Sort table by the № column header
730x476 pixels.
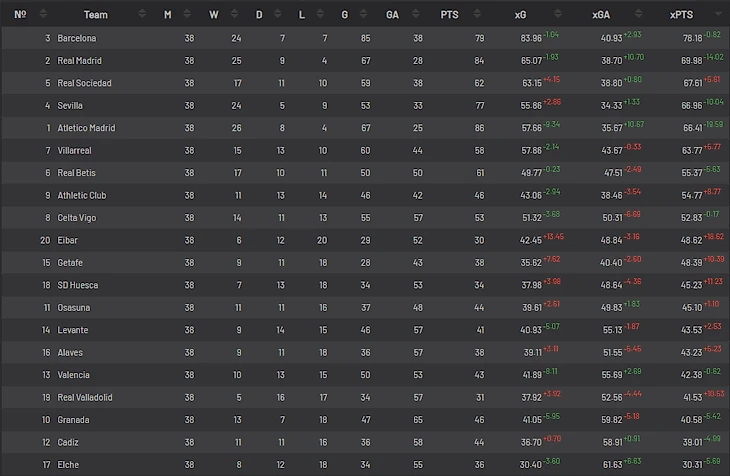20,14
